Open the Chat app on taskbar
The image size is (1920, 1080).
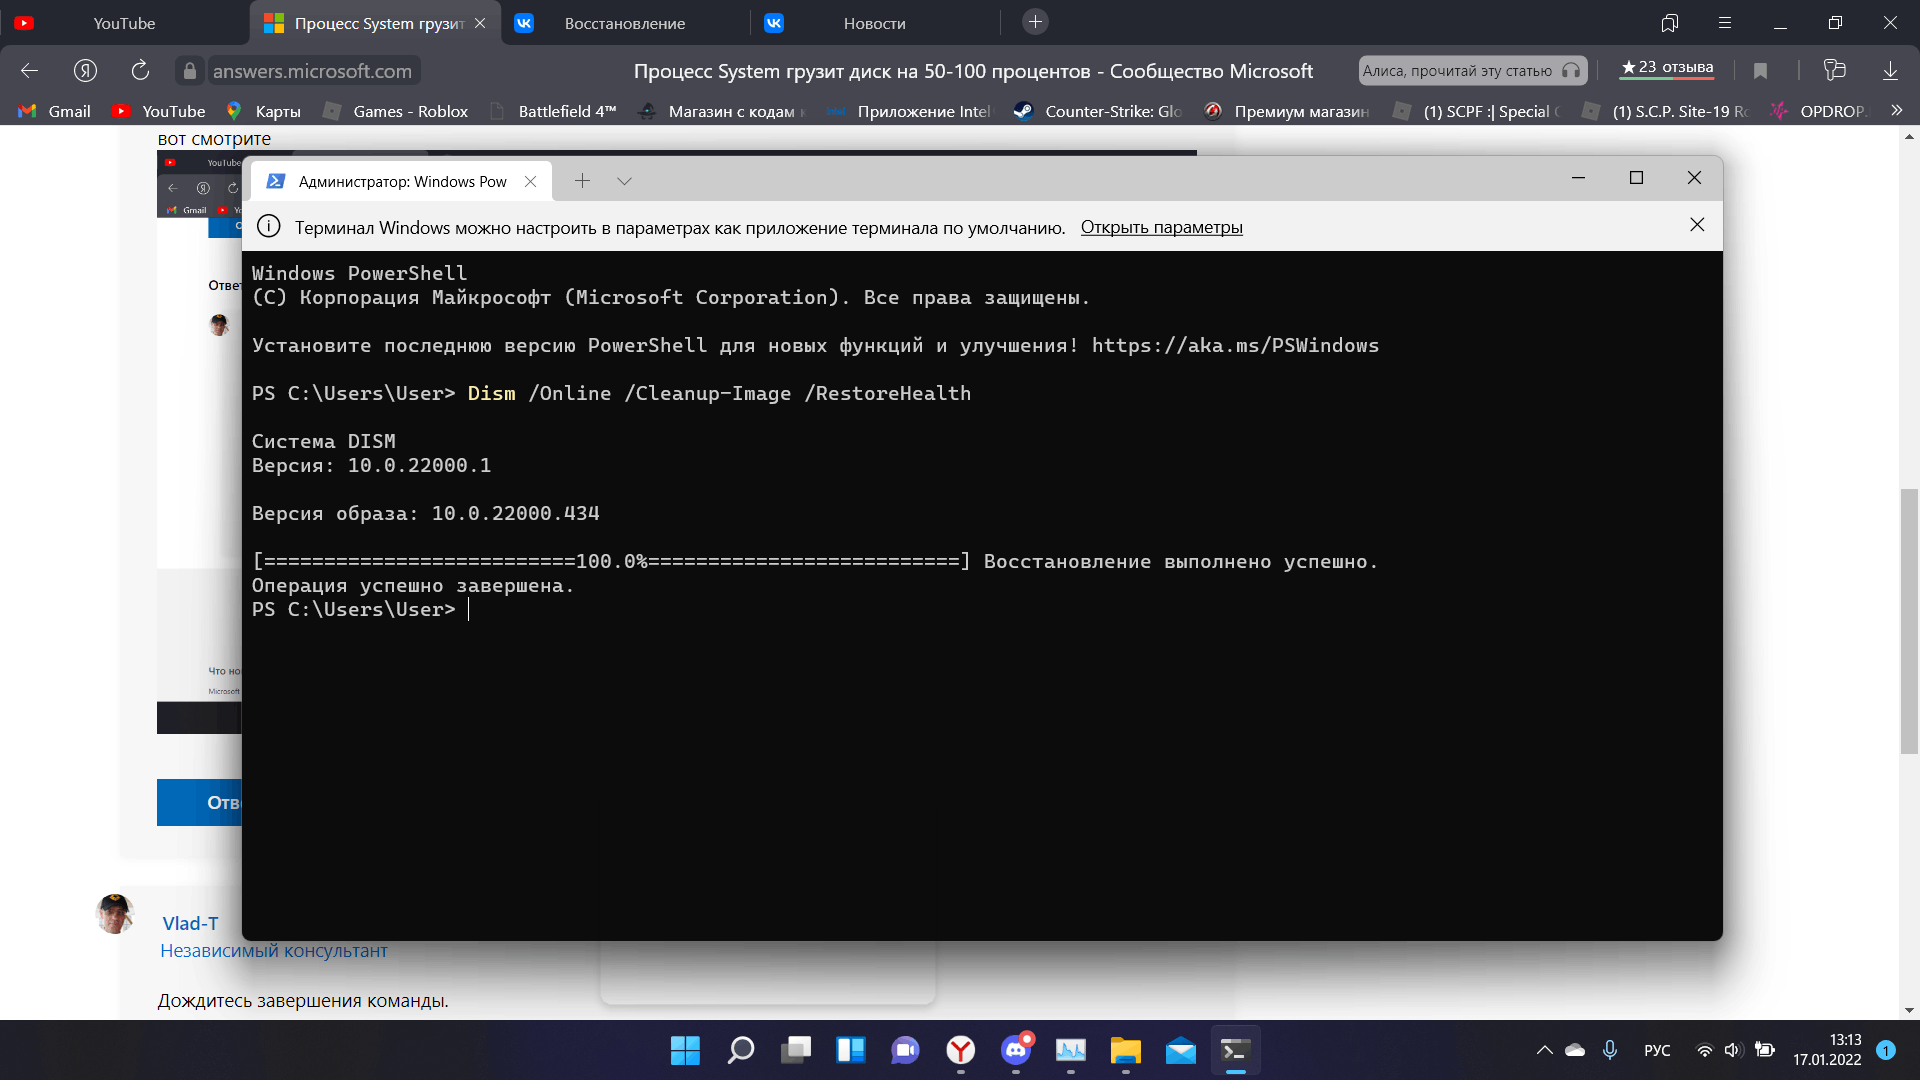[906, 1050]
